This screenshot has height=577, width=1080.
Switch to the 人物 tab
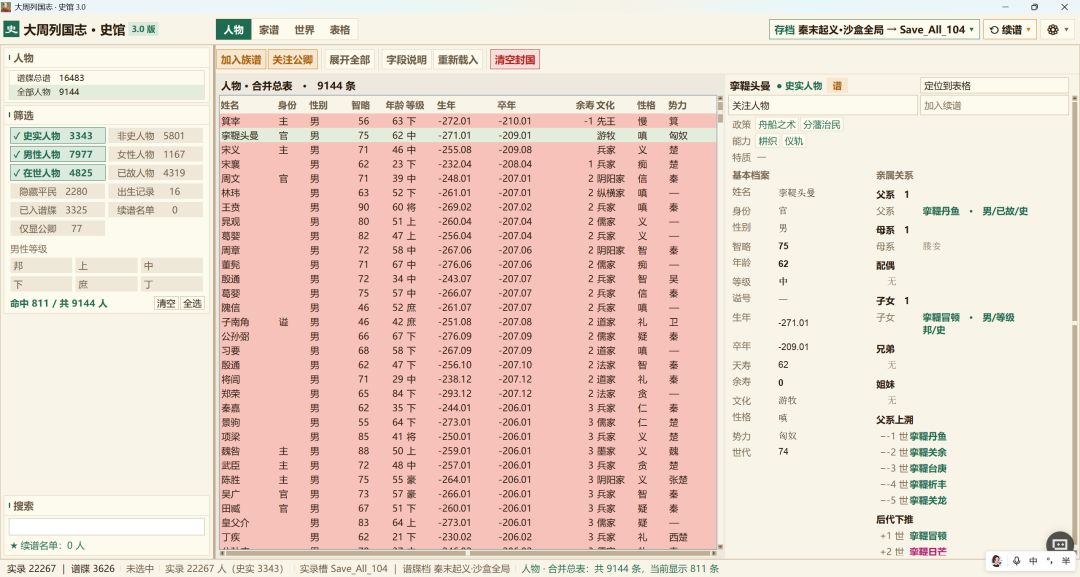point(233,30)
